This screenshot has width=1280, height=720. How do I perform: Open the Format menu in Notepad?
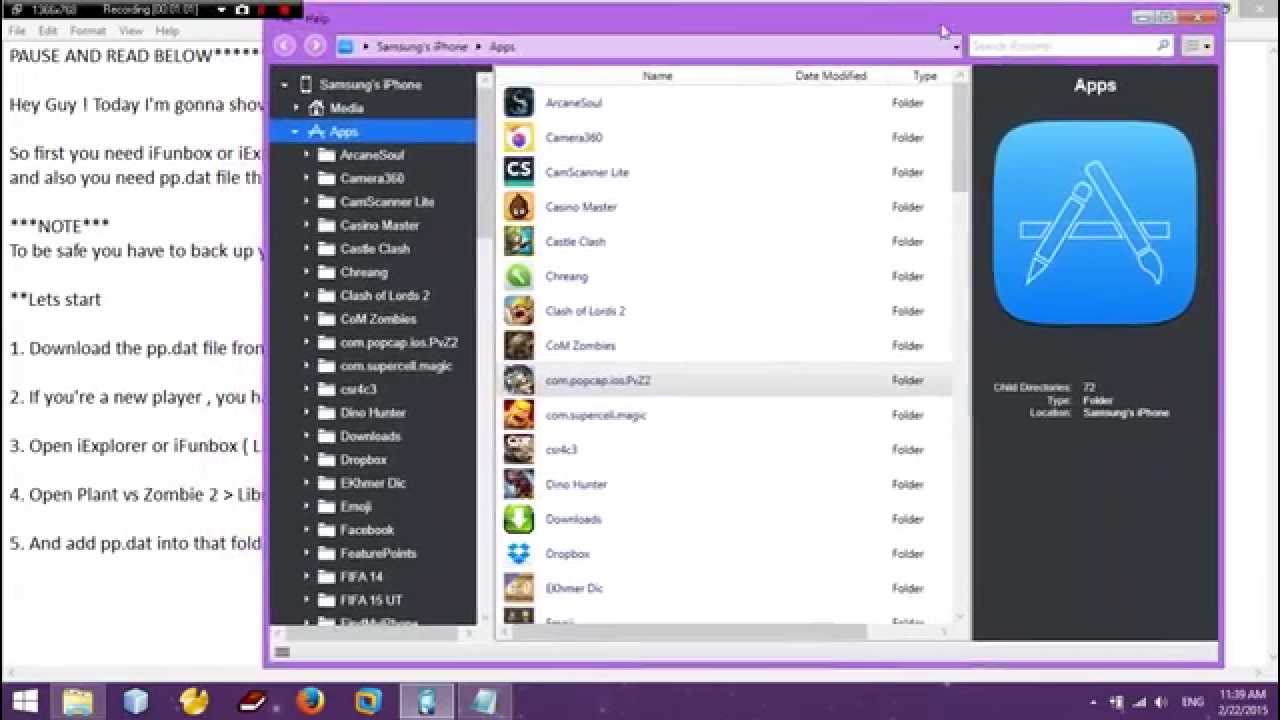(x=87, y=31)
